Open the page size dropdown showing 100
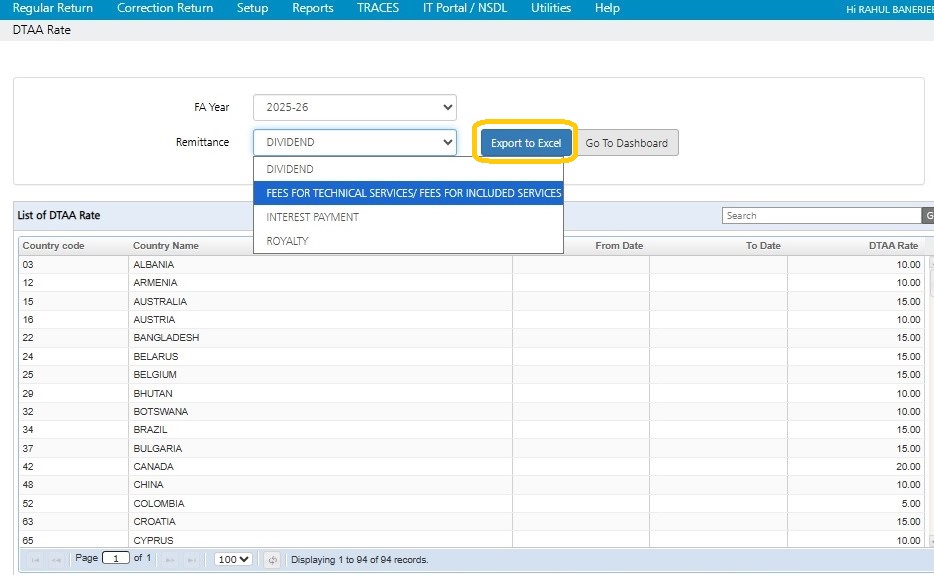 [x=233, y=560]
